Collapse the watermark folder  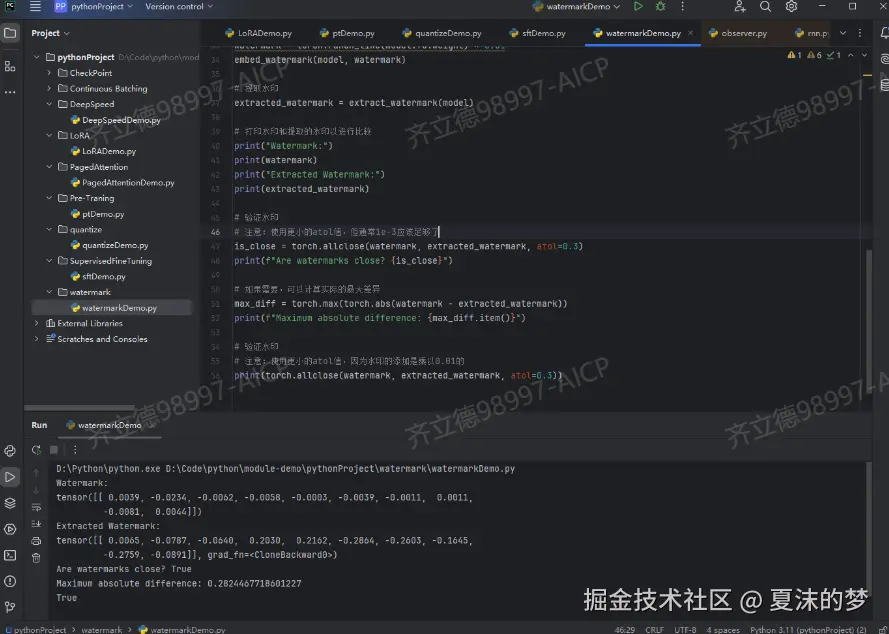[x=49, y=292]
